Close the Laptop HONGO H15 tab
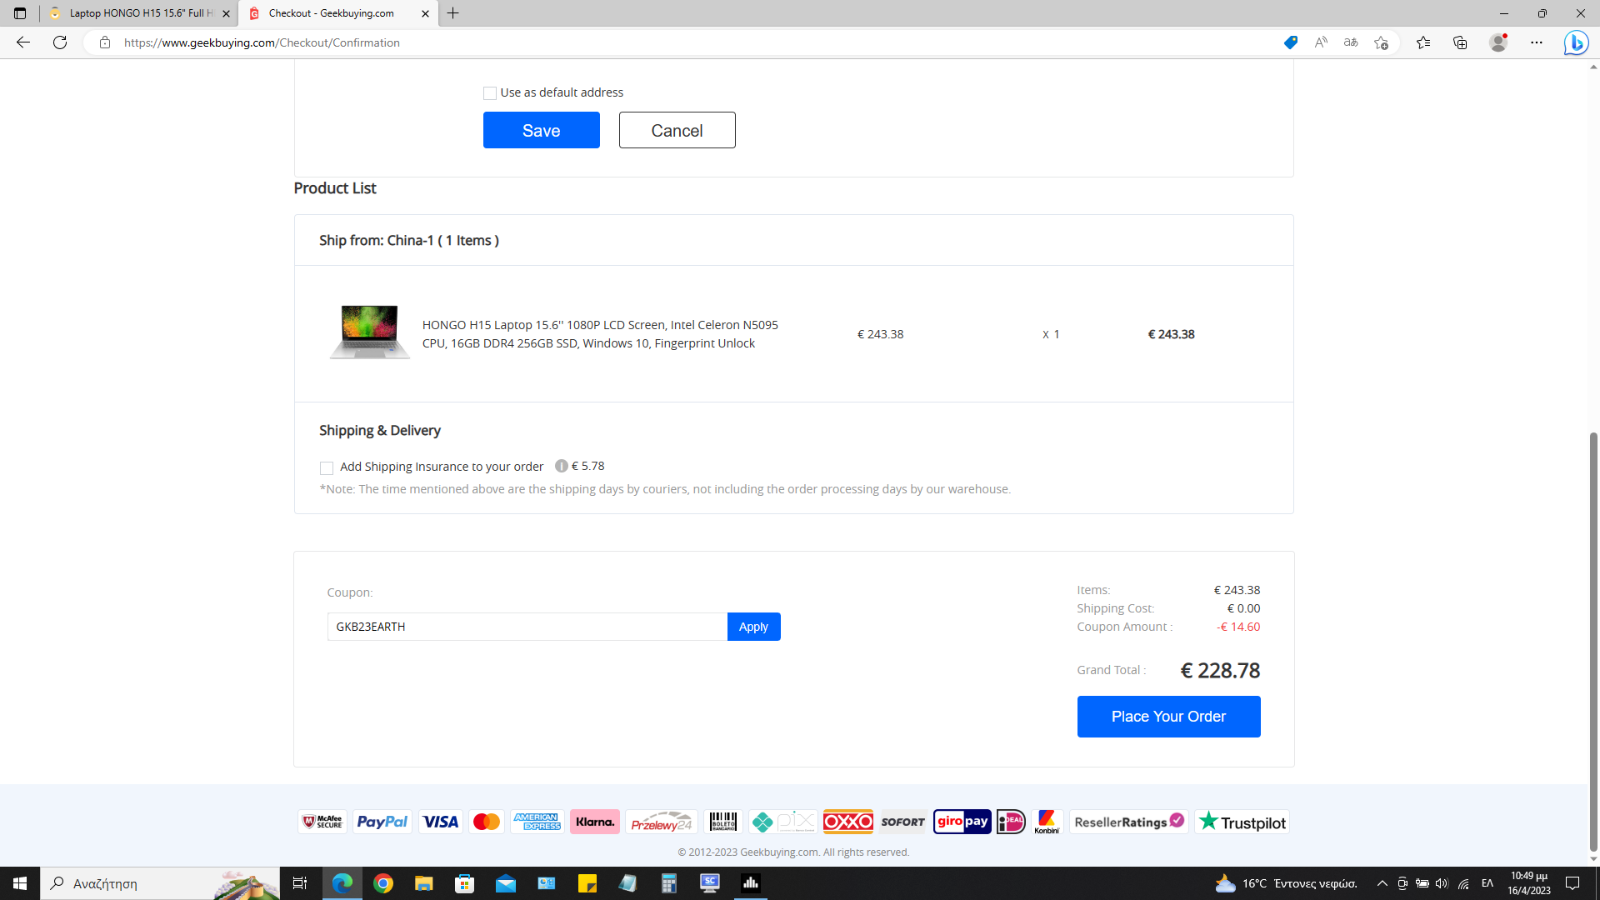 pos(226,13)
